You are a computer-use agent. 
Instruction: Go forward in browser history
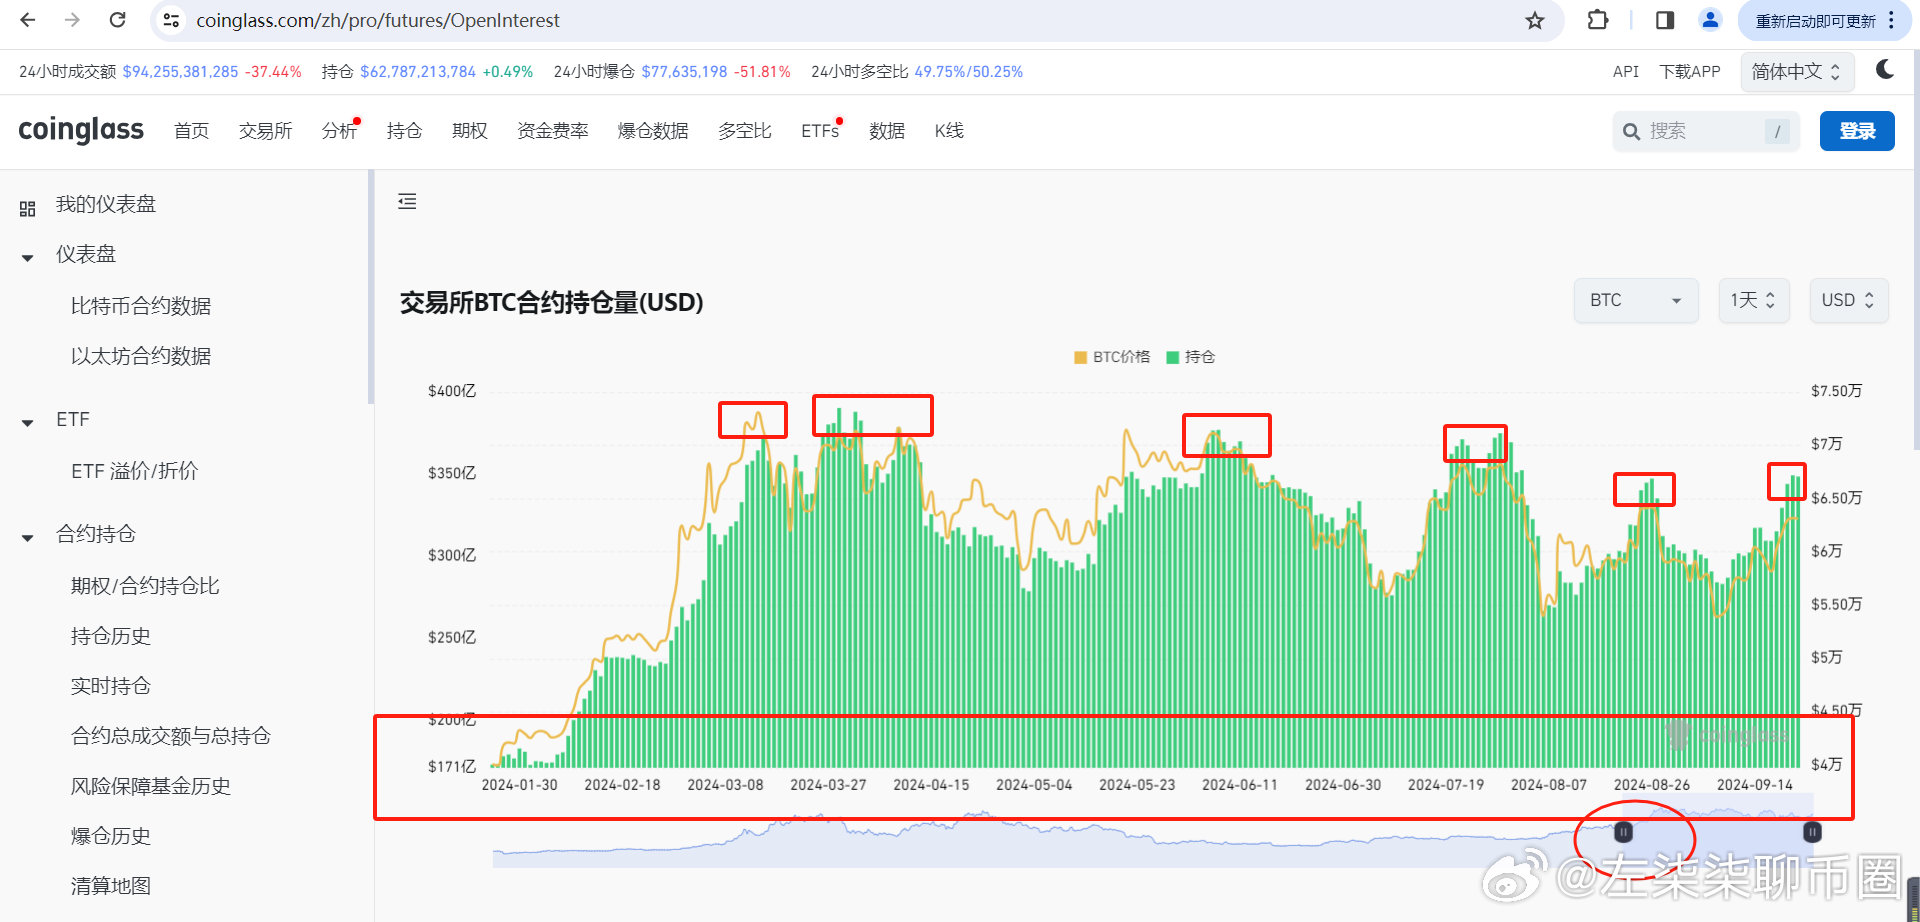(x=72, y=20)
